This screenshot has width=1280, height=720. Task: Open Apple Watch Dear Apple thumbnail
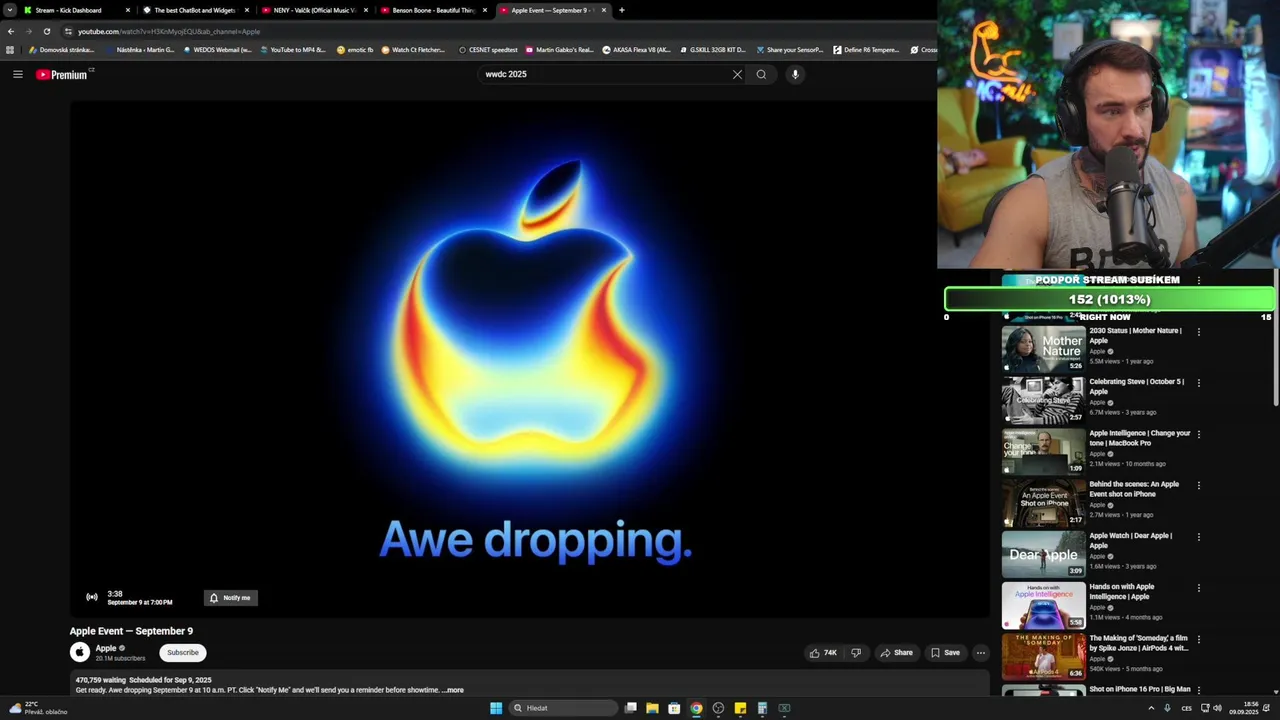pyautogui.click(x=1043, y=553)
